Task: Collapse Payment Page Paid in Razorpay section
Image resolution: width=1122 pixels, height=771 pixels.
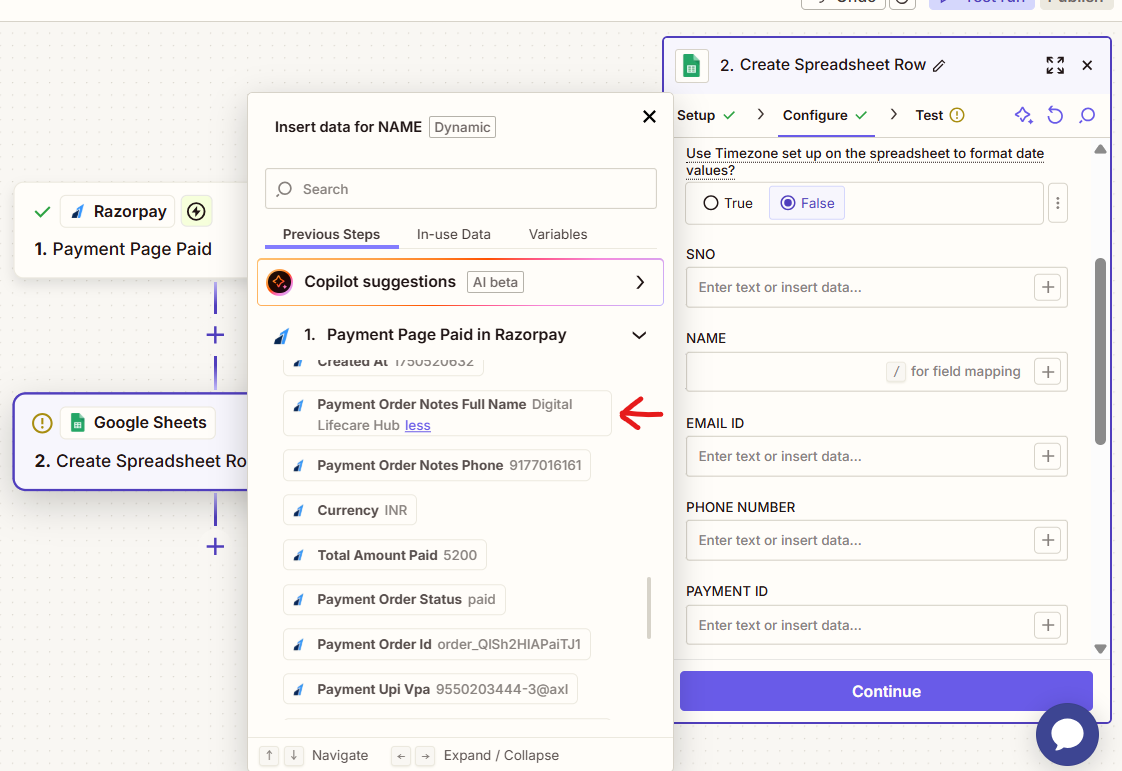Action: click(x=639, y=335)
